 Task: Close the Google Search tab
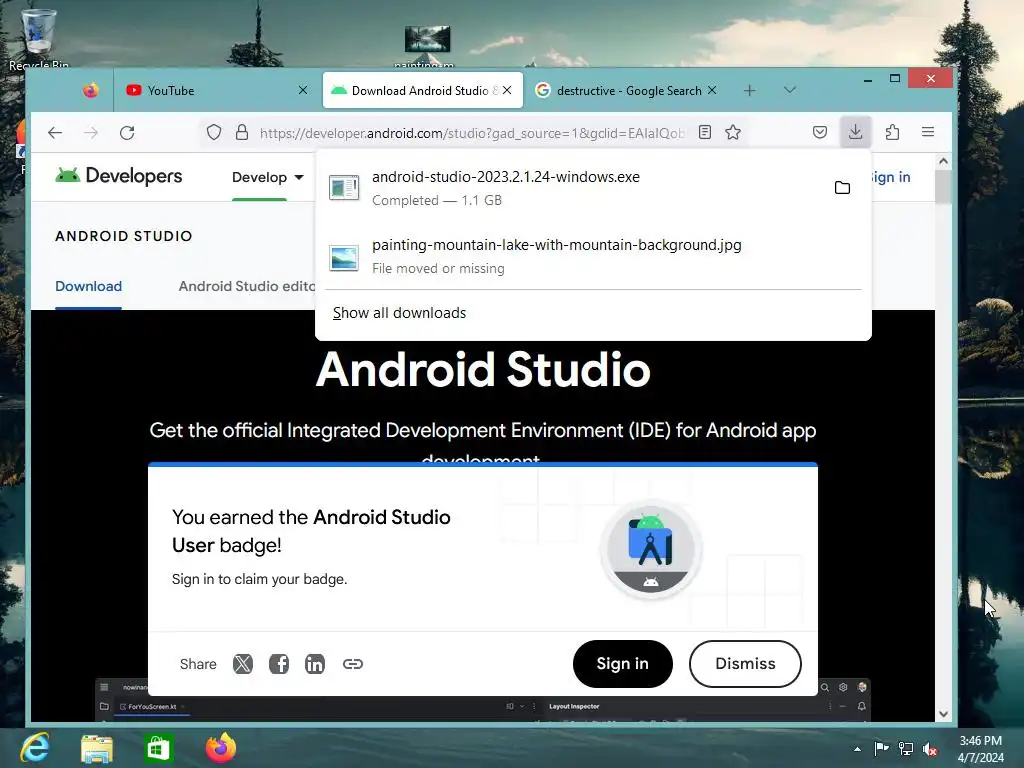[712, 90]
